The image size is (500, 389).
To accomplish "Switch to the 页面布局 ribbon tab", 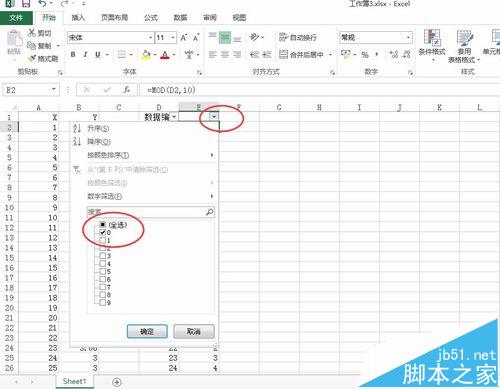I will (115, 18).
